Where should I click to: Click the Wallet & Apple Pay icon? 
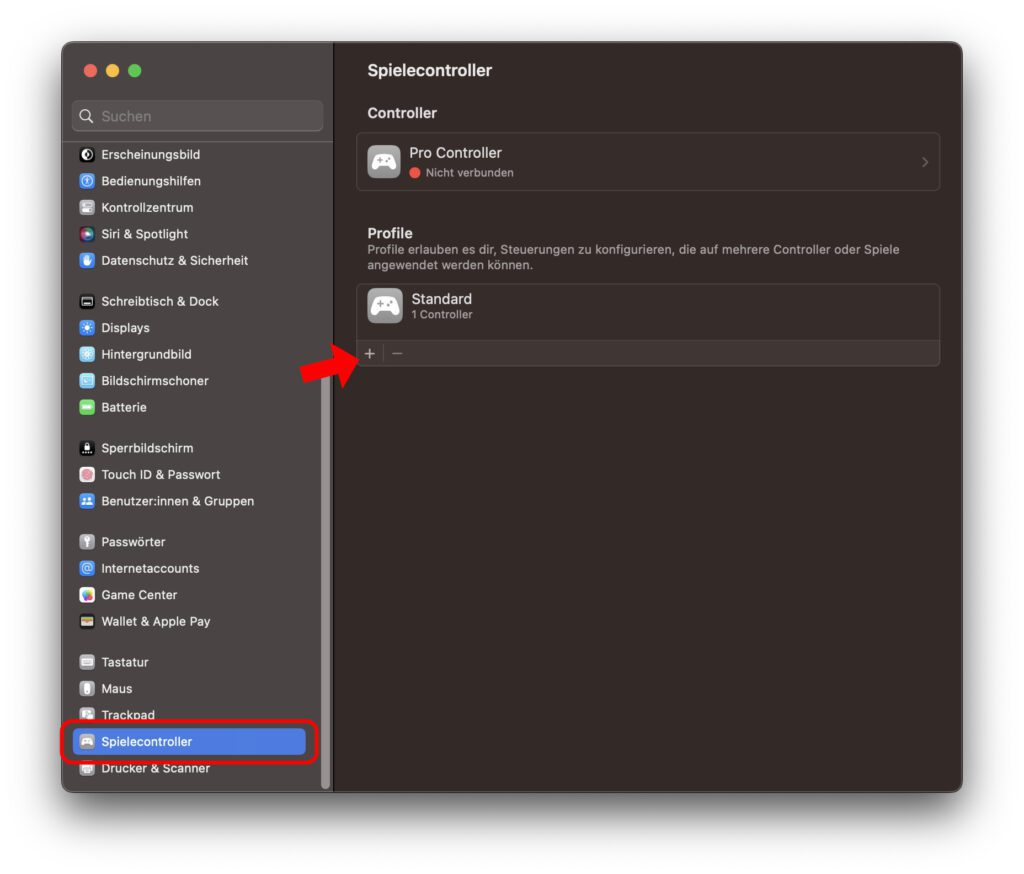coord(87,621)
